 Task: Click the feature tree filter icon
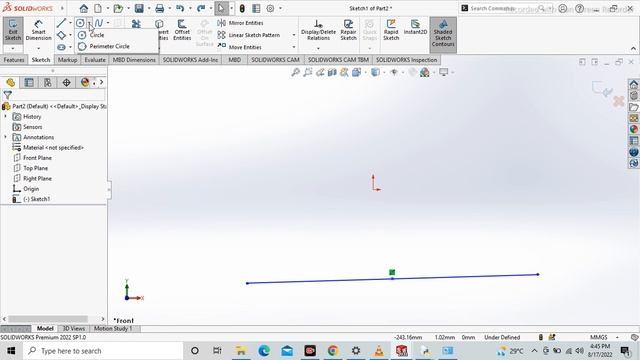coord(7,95)
